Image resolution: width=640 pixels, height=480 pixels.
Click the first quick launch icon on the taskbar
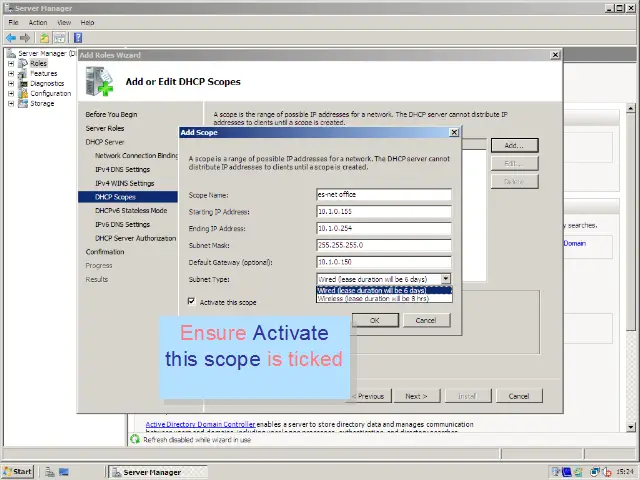[50, 472]
